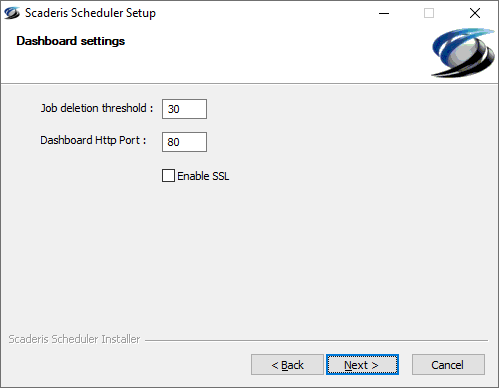Screen dimensions: 499x388
Task: Focus the Dashboard Http Port field
Action: click(x=184, y=142)
